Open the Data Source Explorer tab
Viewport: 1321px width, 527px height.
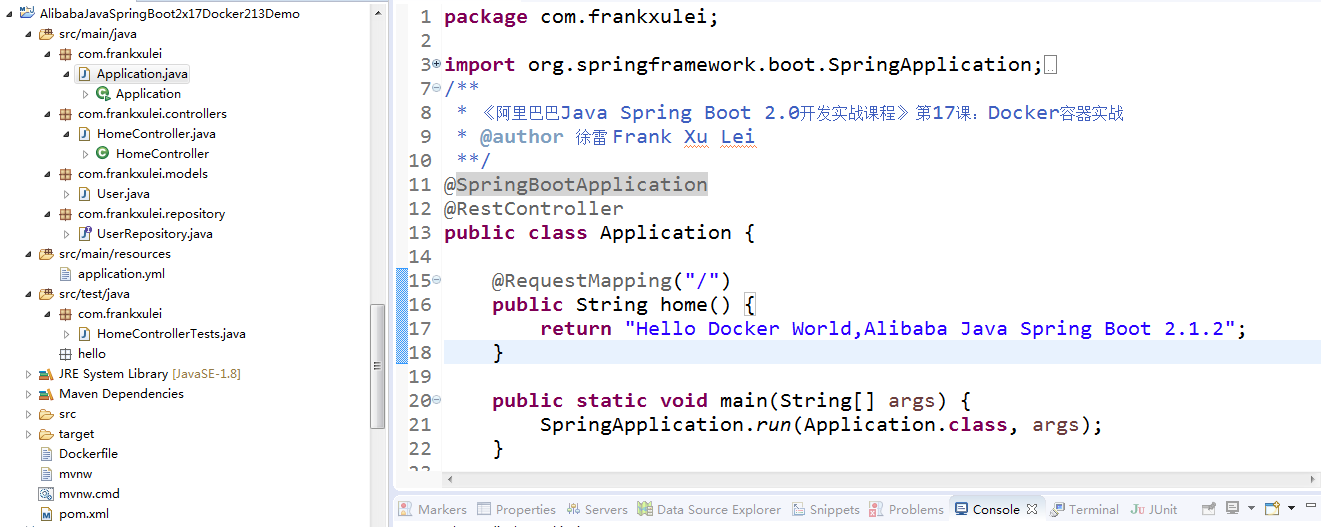[x=709, y=509]
